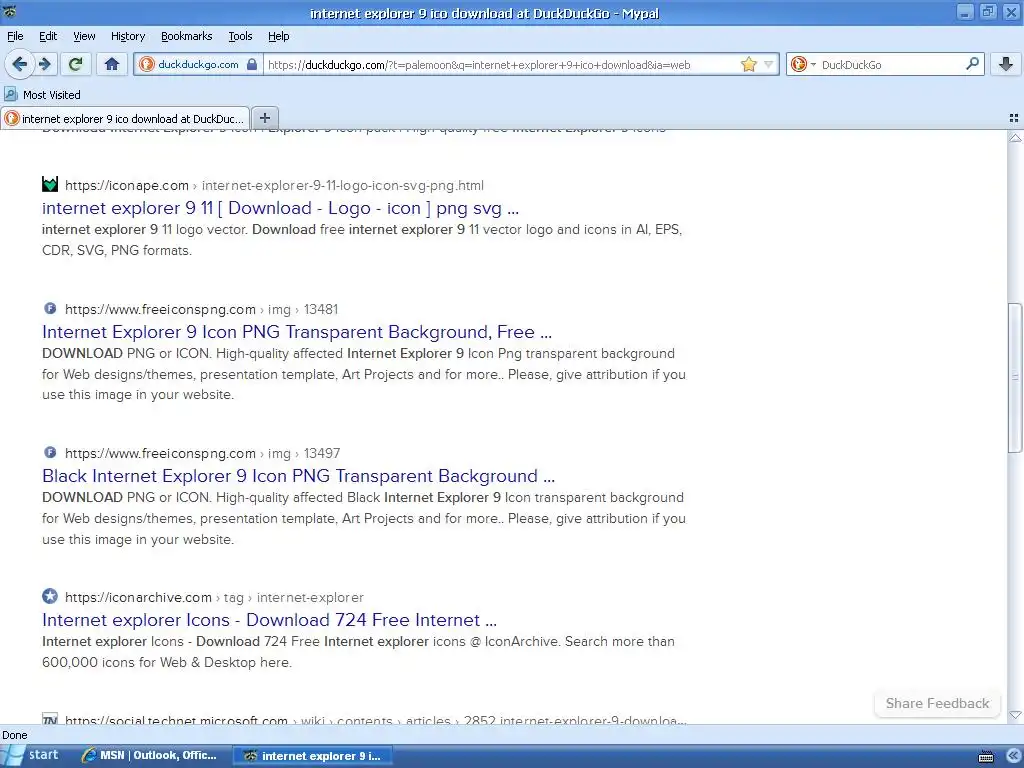
Task: Open the Help menu
Action: coord(278,36)
